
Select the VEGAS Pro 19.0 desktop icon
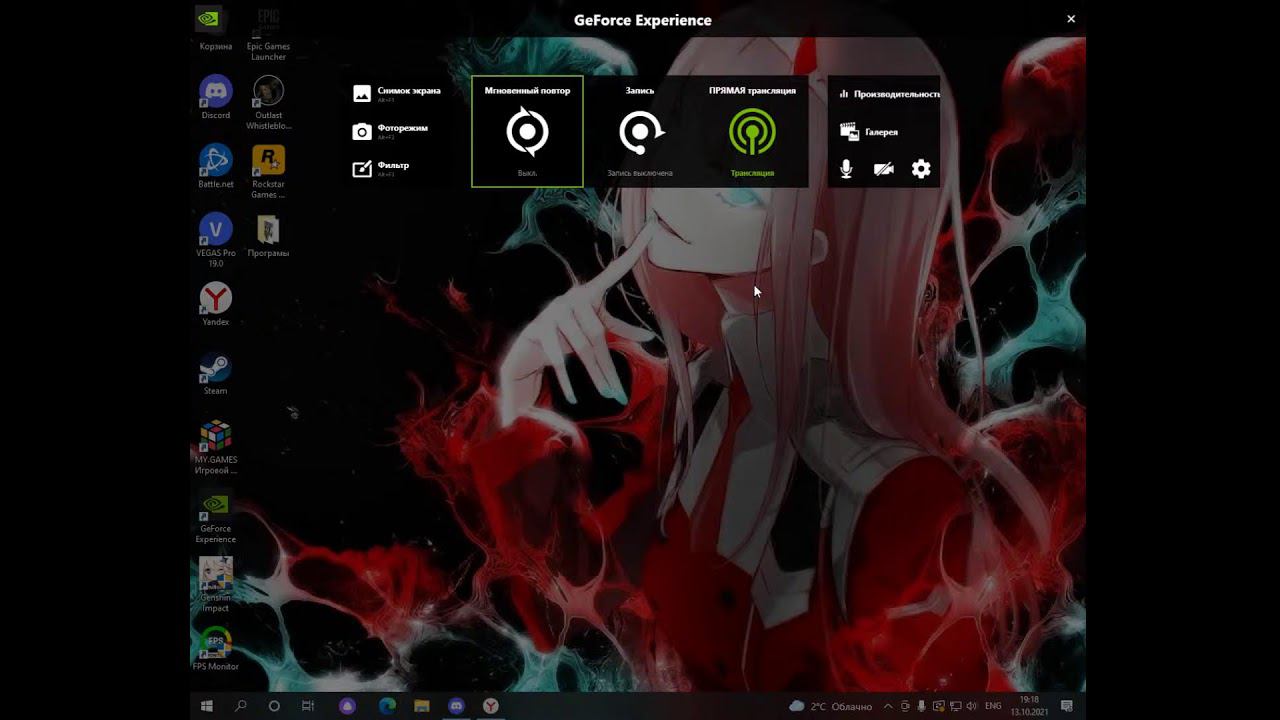(x=216, y=240)
